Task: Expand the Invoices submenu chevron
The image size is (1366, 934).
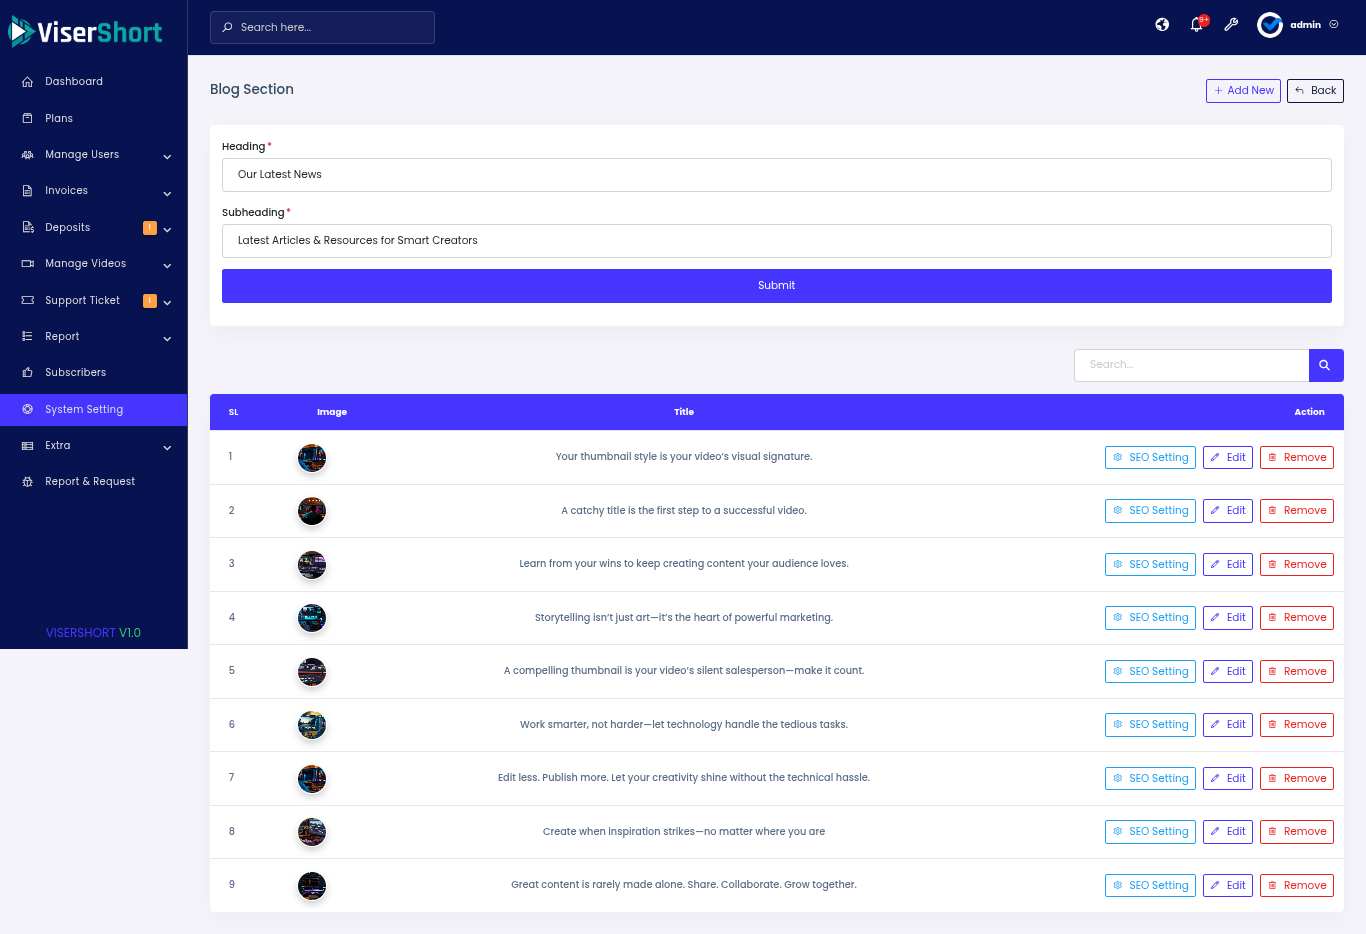Action: pyautogui.click(x=167, y=193)
